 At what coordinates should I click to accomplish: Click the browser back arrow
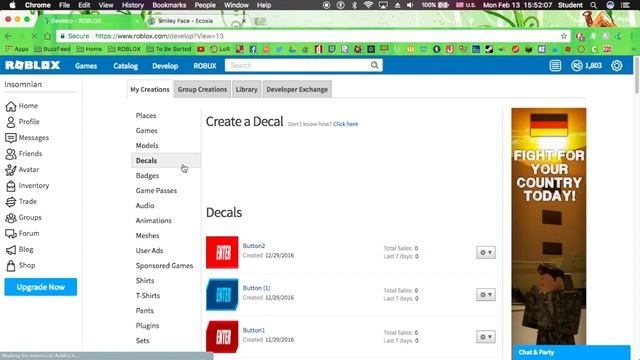click(x=8, y=36)
